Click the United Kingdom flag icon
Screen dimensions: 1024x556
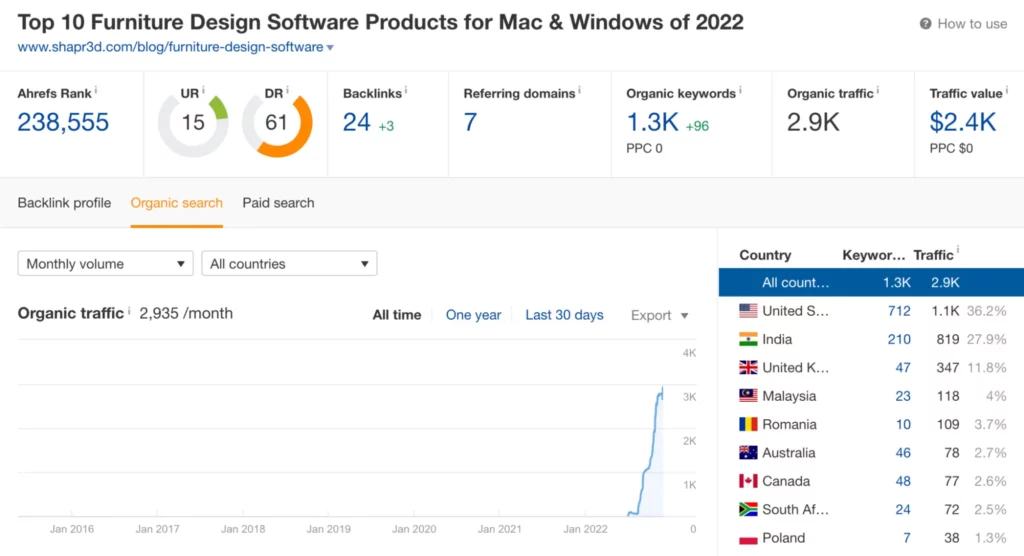coord(748,368)
